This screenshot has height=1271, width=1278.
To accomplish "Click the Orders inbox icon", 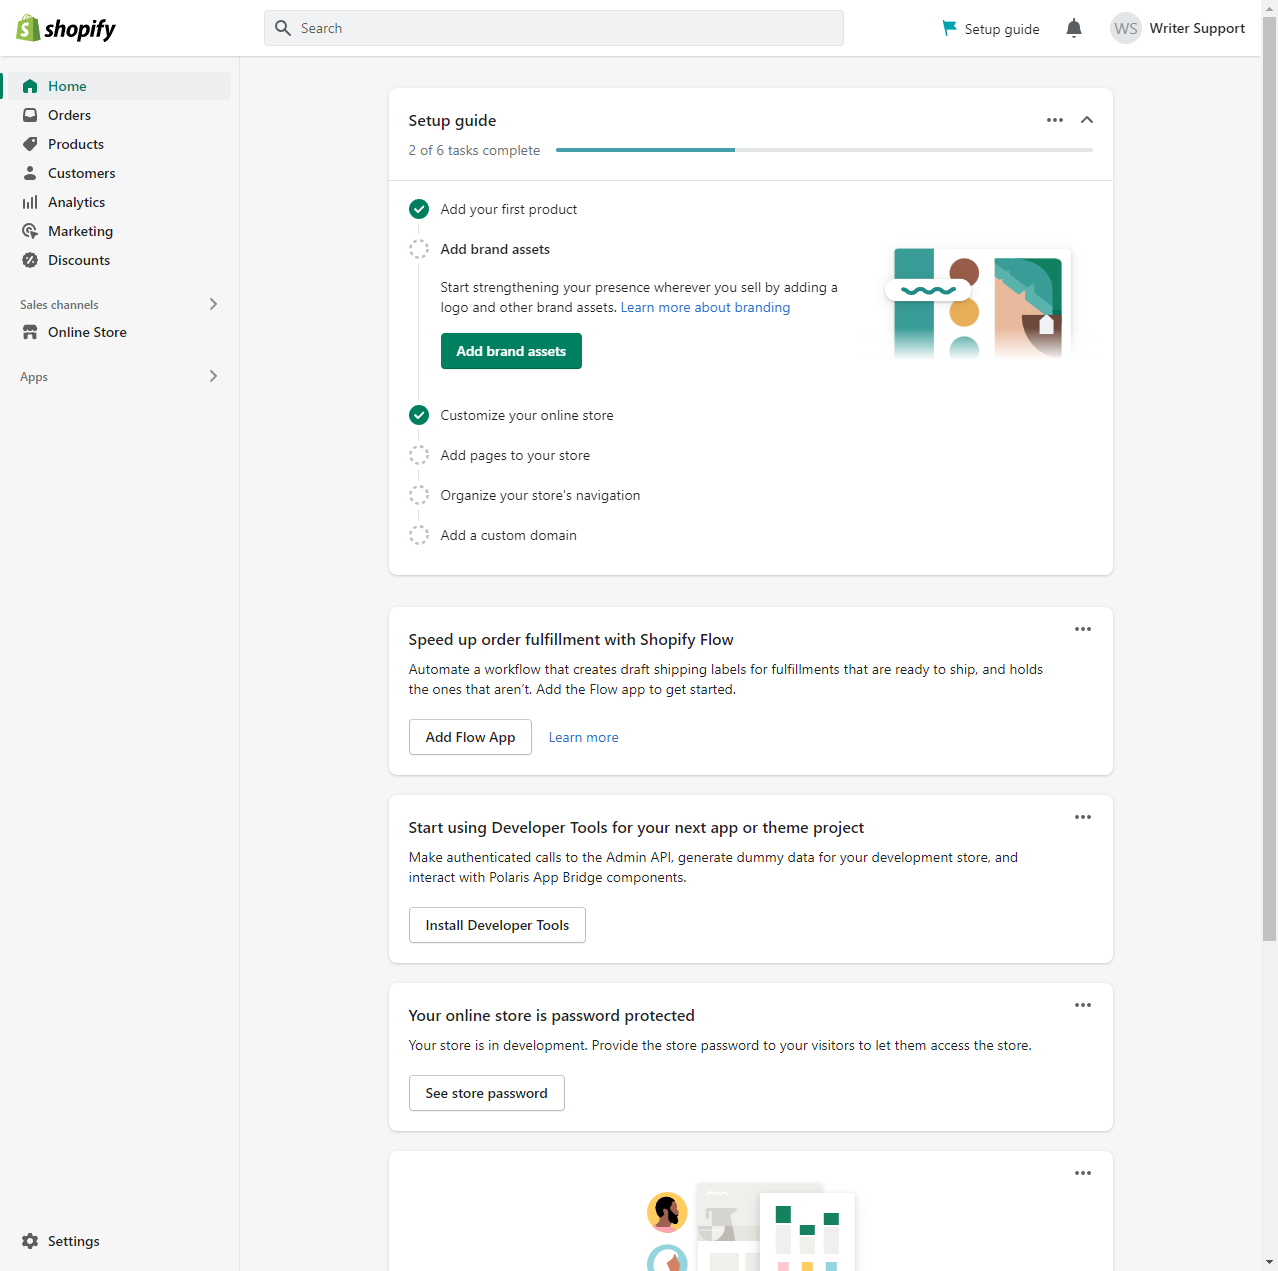I will click(30, 115).
